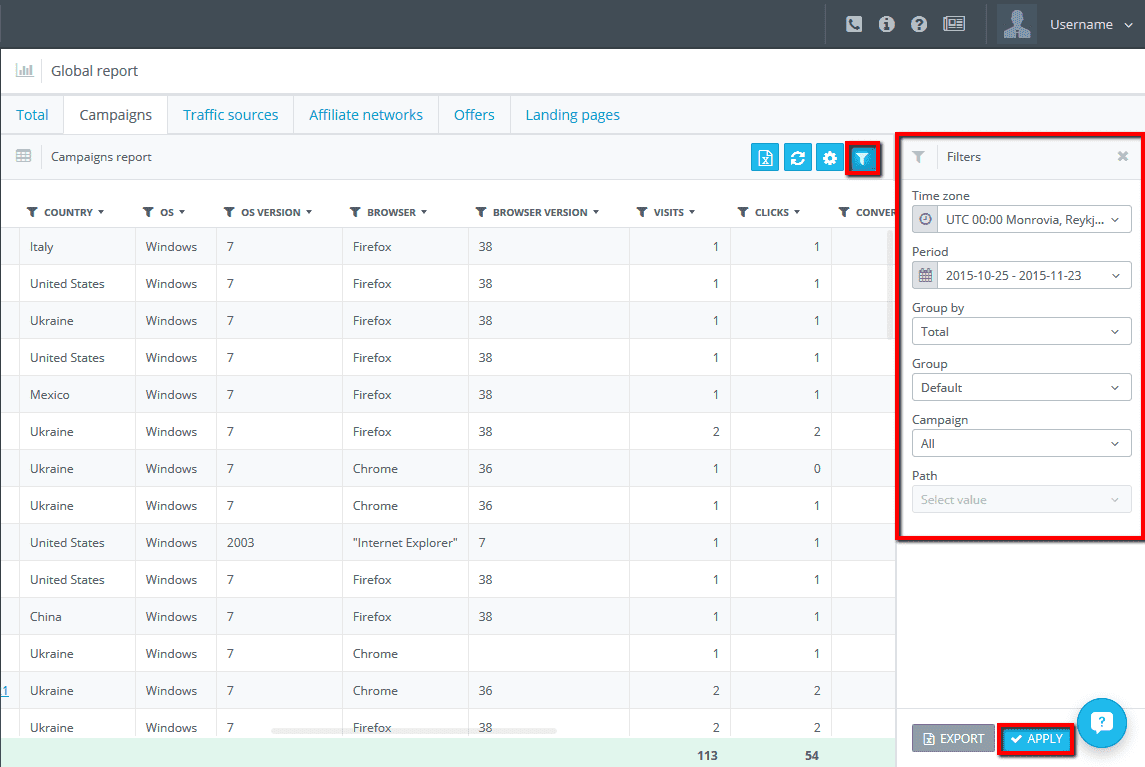The width and height of the screenshot is (1145, 767).
Task: Click the clock icon beside time zone
Action: click(925, 219)
